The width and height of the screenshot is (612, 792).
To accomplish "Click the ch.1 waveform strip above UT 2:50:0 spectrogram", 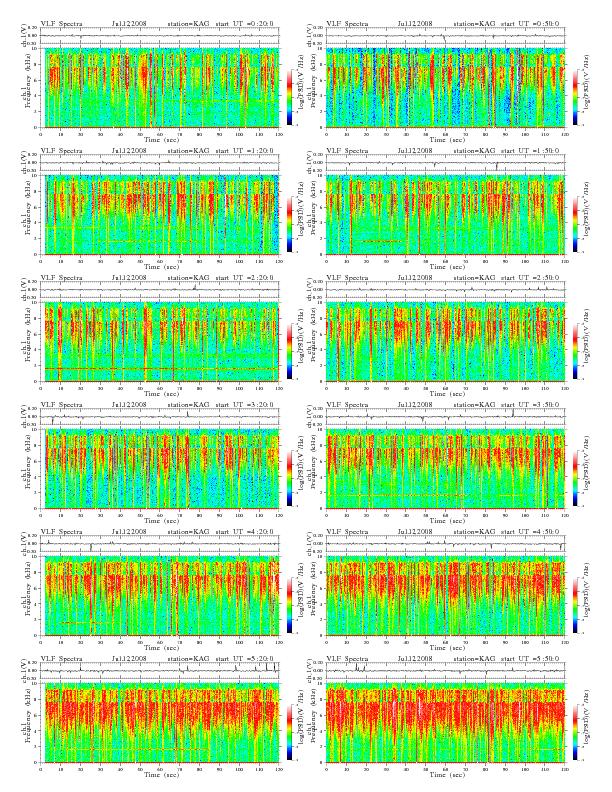I will coord(445,290).
